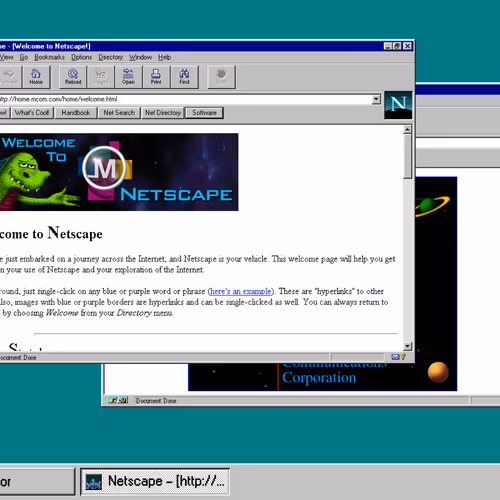Screen dimensions: 500x500
Task: Click the Netscape N logo animation
Action: 398,105
